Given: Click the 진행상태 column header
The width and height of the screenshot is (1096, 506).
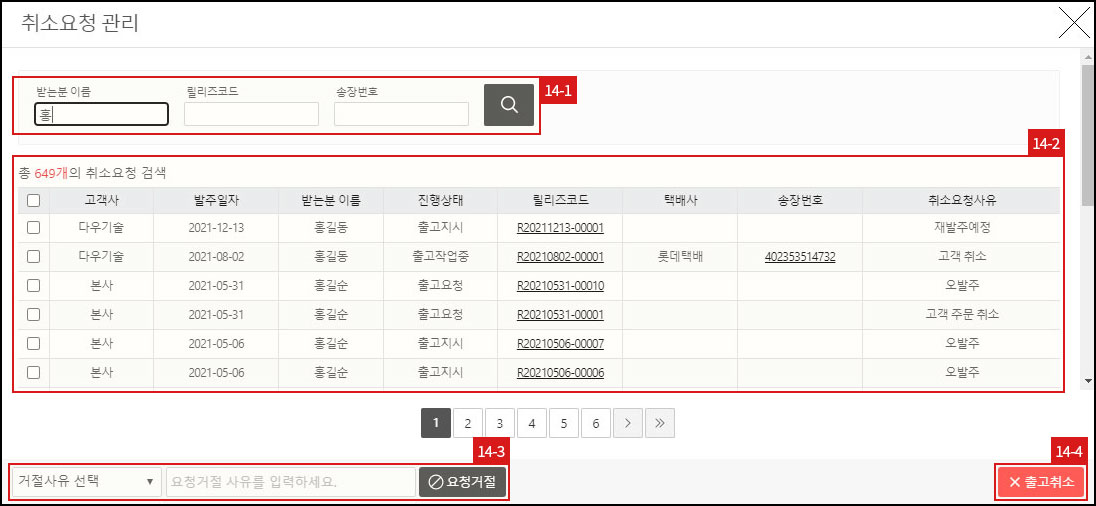Looking at the screenshot, I should [x=440, y=201].
